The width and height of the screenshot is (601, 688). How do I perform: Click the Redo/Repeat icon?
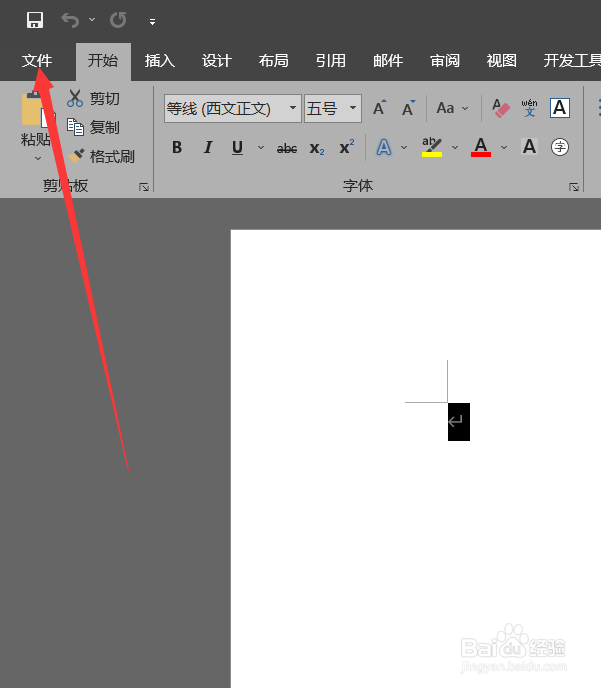tap(118, 20)
